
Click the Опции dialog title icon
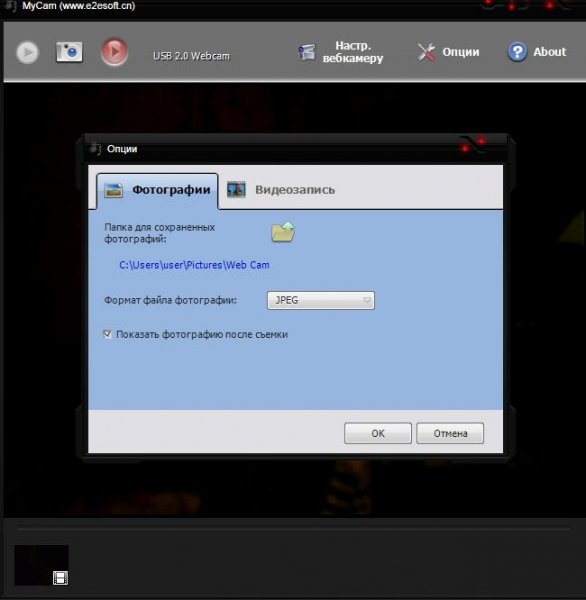coord(95,148)
